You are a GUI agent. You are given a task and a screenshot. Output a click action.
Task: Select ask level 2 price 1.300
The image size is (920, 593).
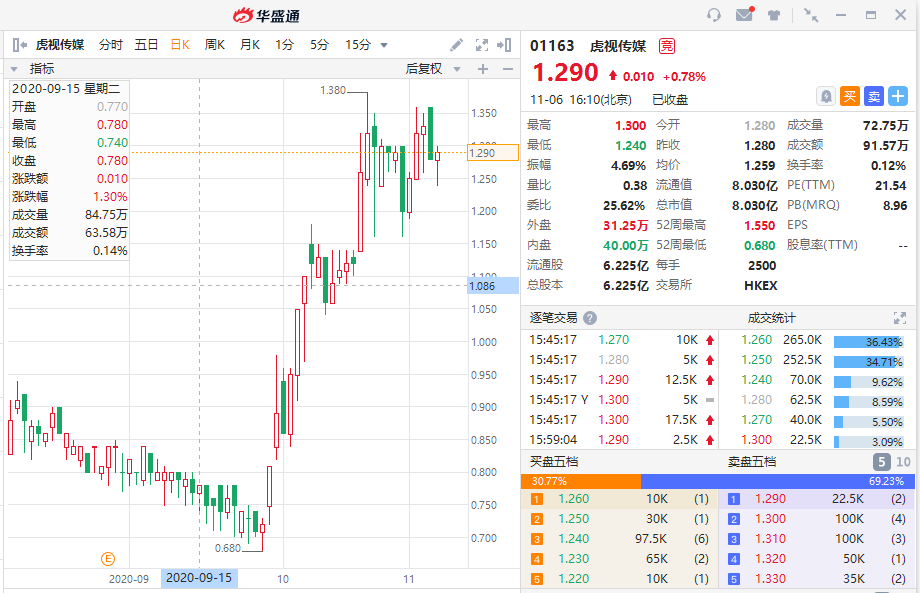point(770,519)
